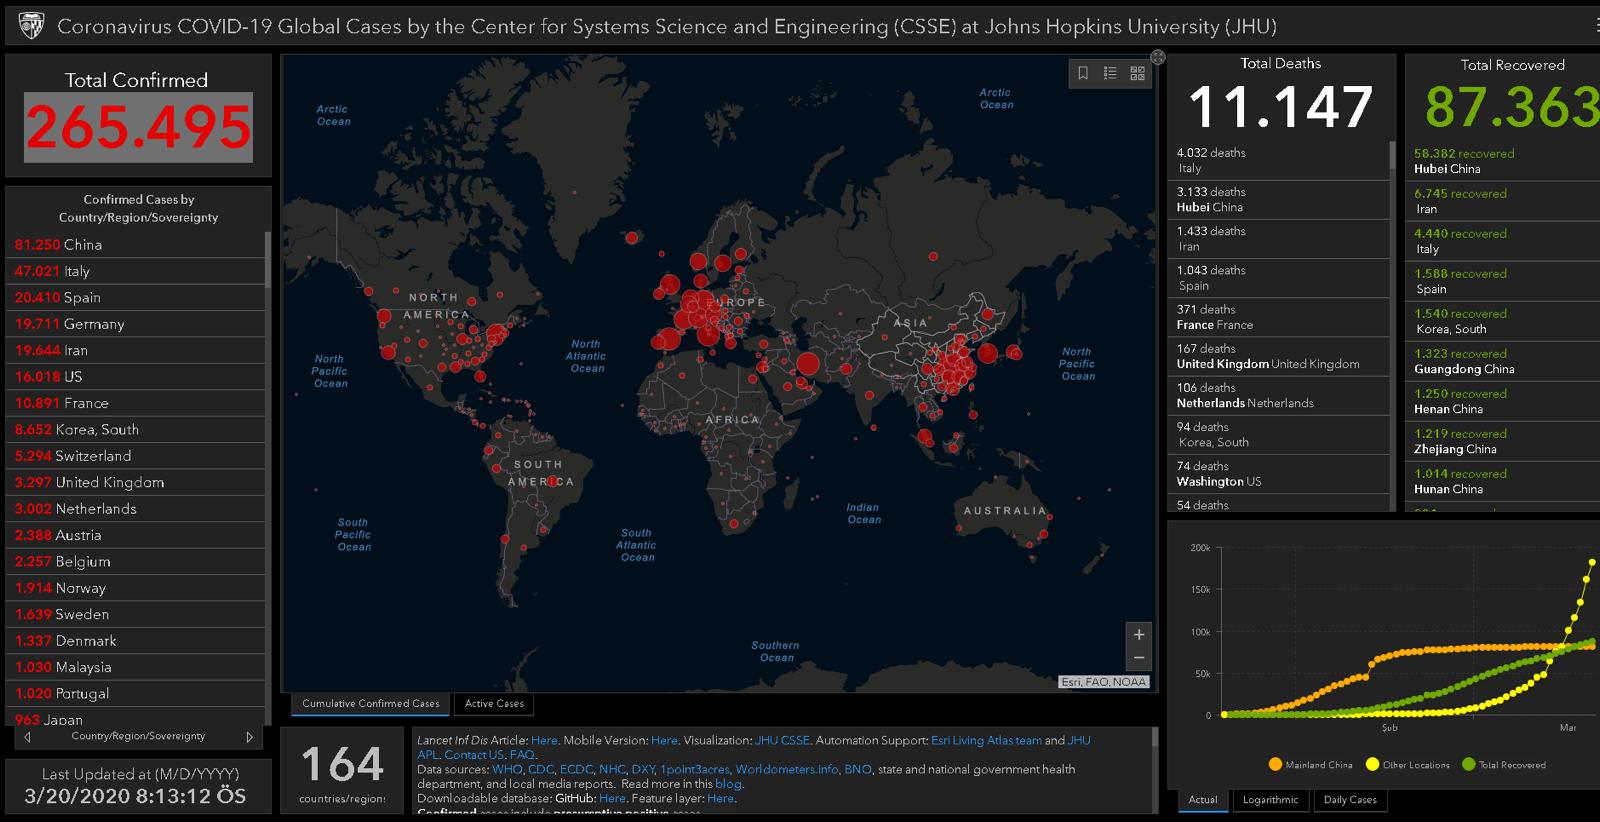Select Austria in confirmed cases list

tap(135, 535)
